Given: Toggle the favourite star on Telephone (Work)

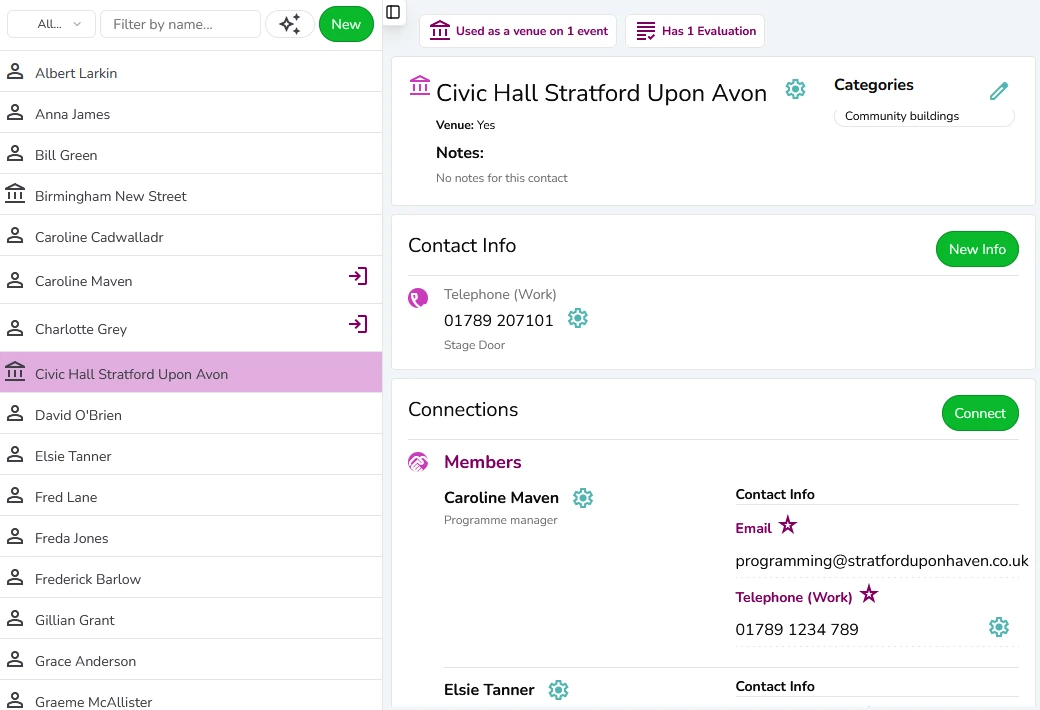Looking at the screenshot, I should pos(868,593).
